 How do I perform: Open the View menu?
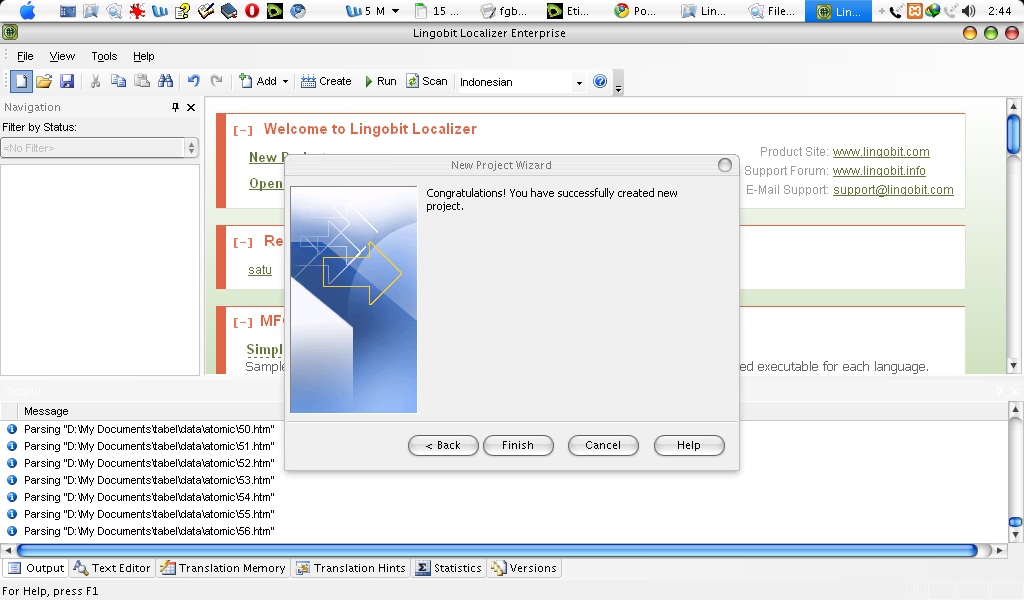pos(62,56)
